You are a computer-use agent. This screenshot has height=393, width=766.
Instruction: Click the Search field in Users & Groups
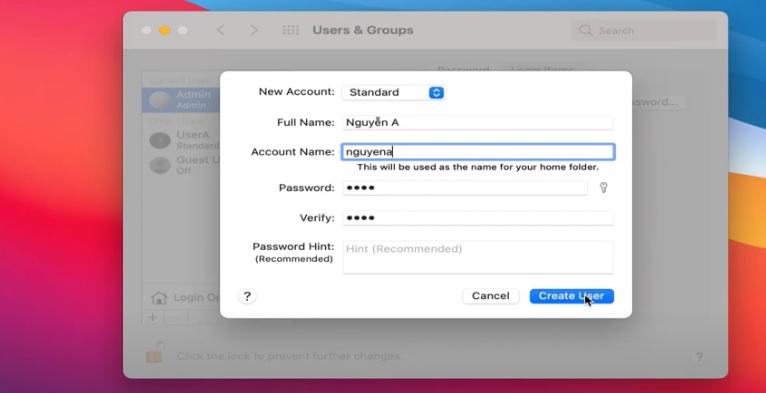tap(643, 30)
